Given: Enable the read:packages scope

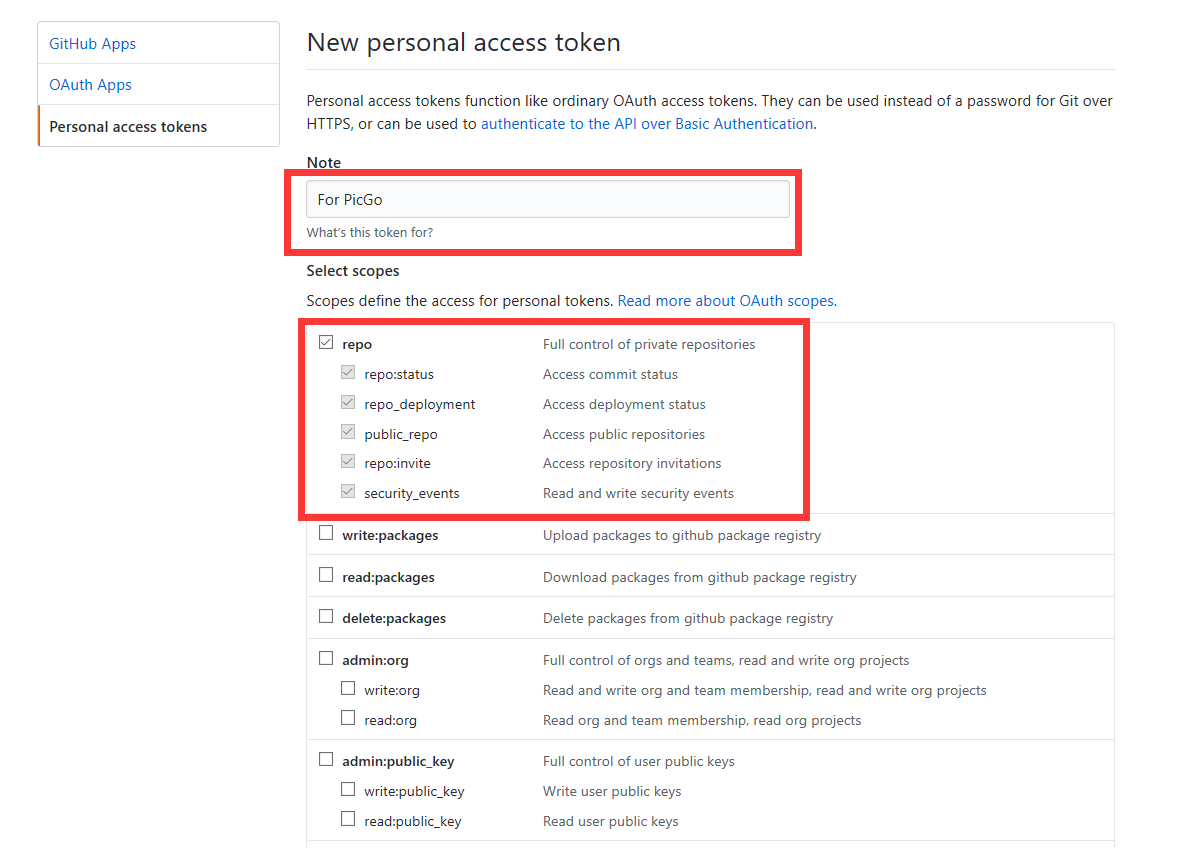Looking at the screenshot, I should pyautogui.click(x=326, y=575).
